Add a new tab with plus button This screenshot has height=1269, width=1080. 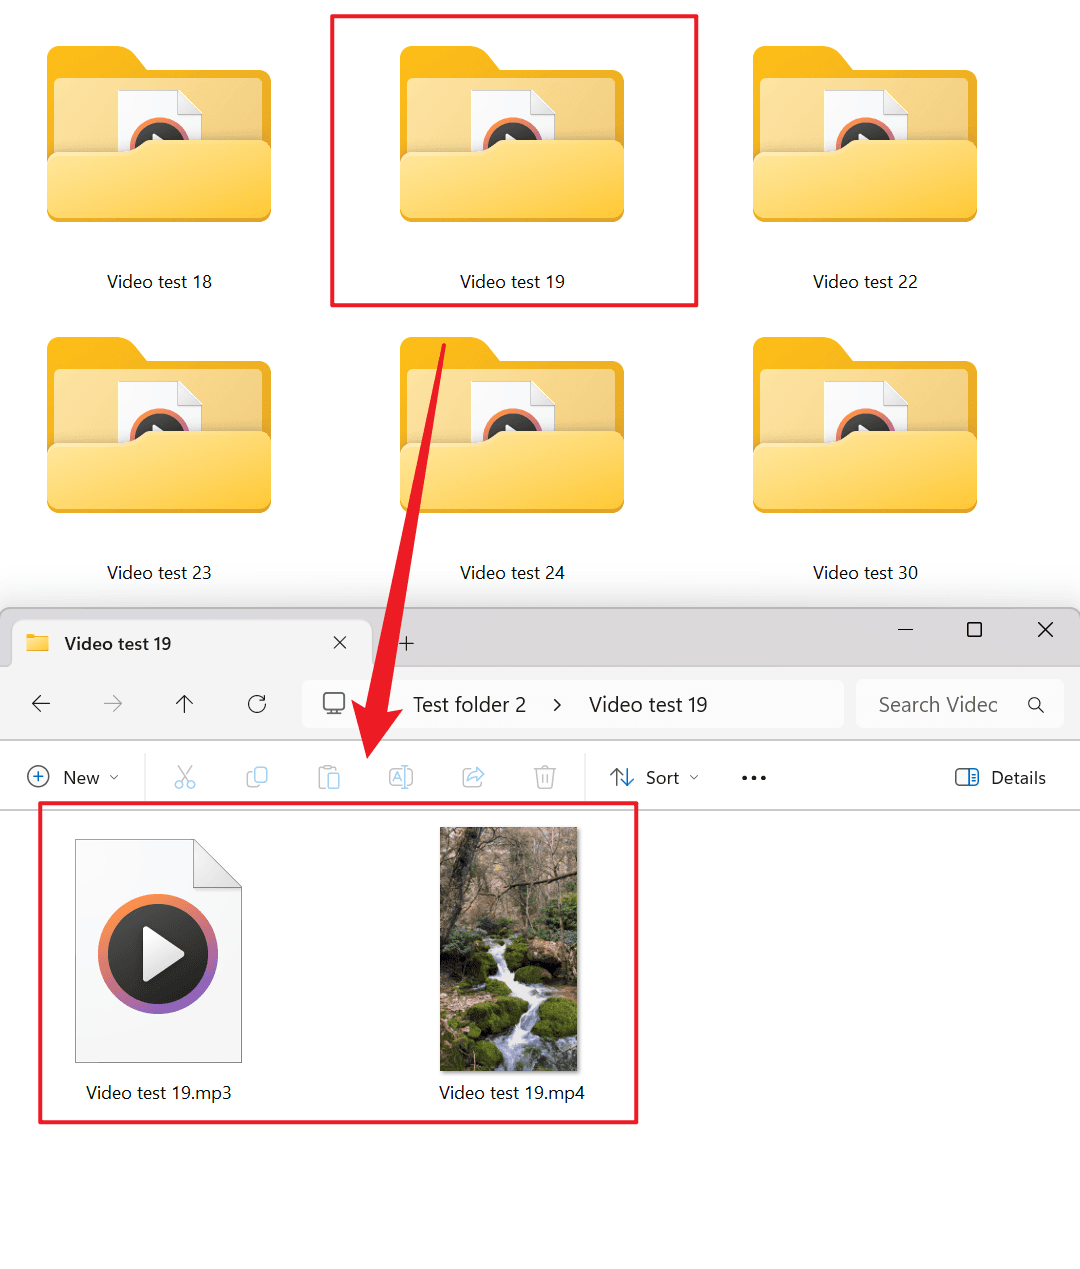pos(406,643)
